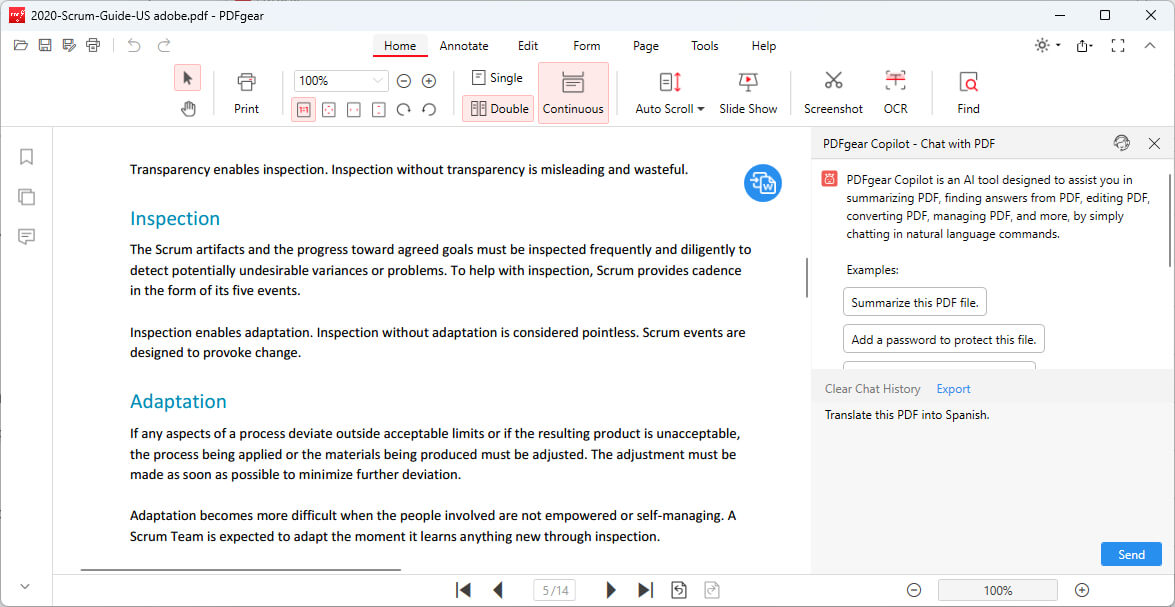Open the bookmarks sidebar panel

tap(27, 157)
